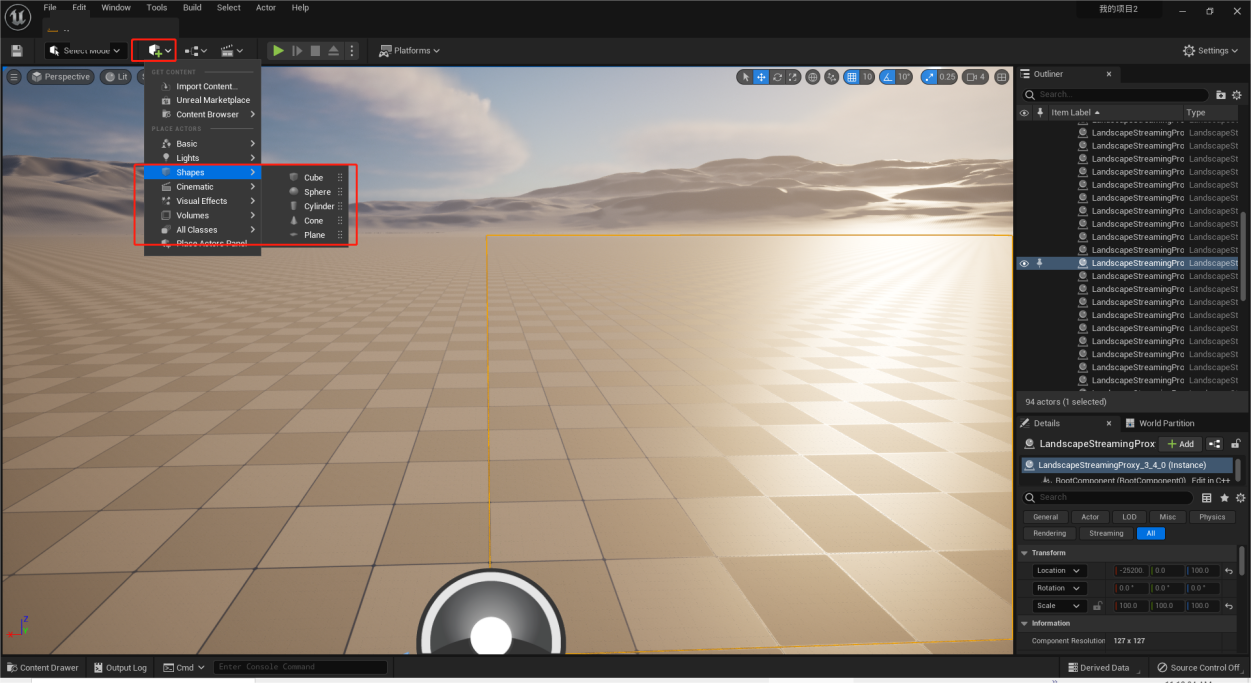
Task: Open the Output Log
Action: 120,667
